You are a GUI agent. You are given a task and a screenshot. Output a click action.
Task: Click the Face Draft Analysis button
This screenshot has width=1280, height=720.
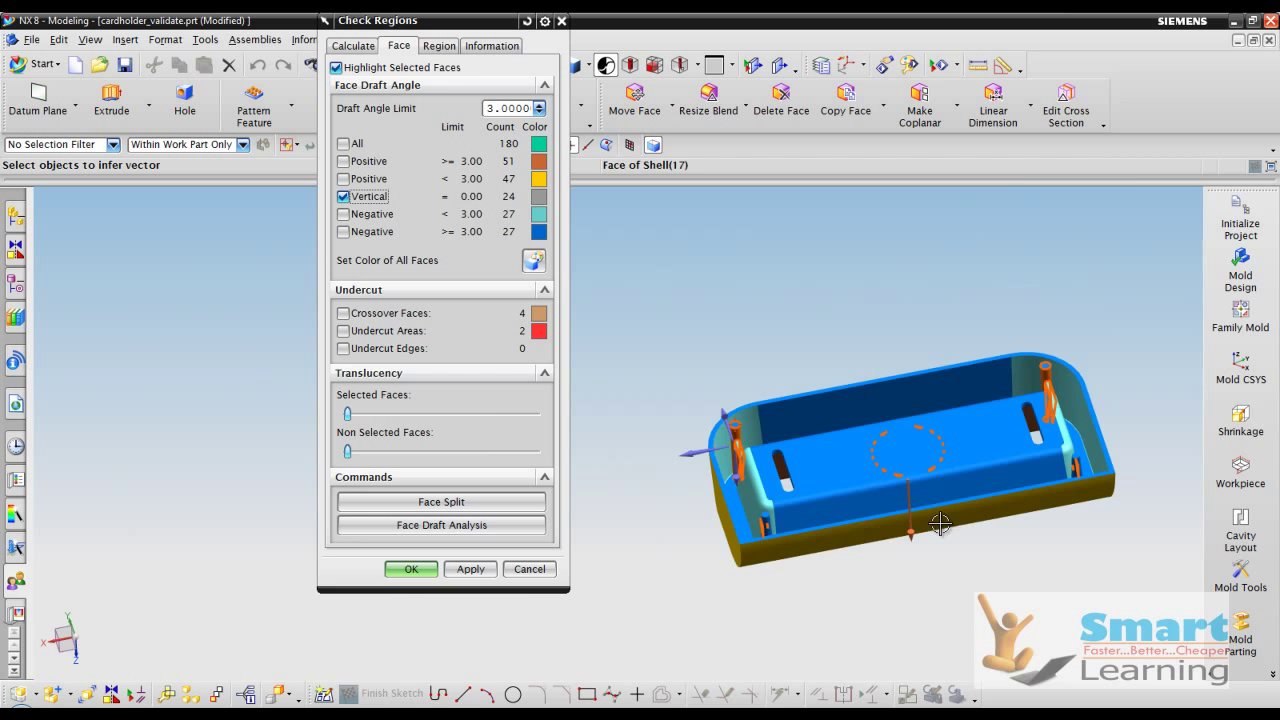click(x=441, y=525)
